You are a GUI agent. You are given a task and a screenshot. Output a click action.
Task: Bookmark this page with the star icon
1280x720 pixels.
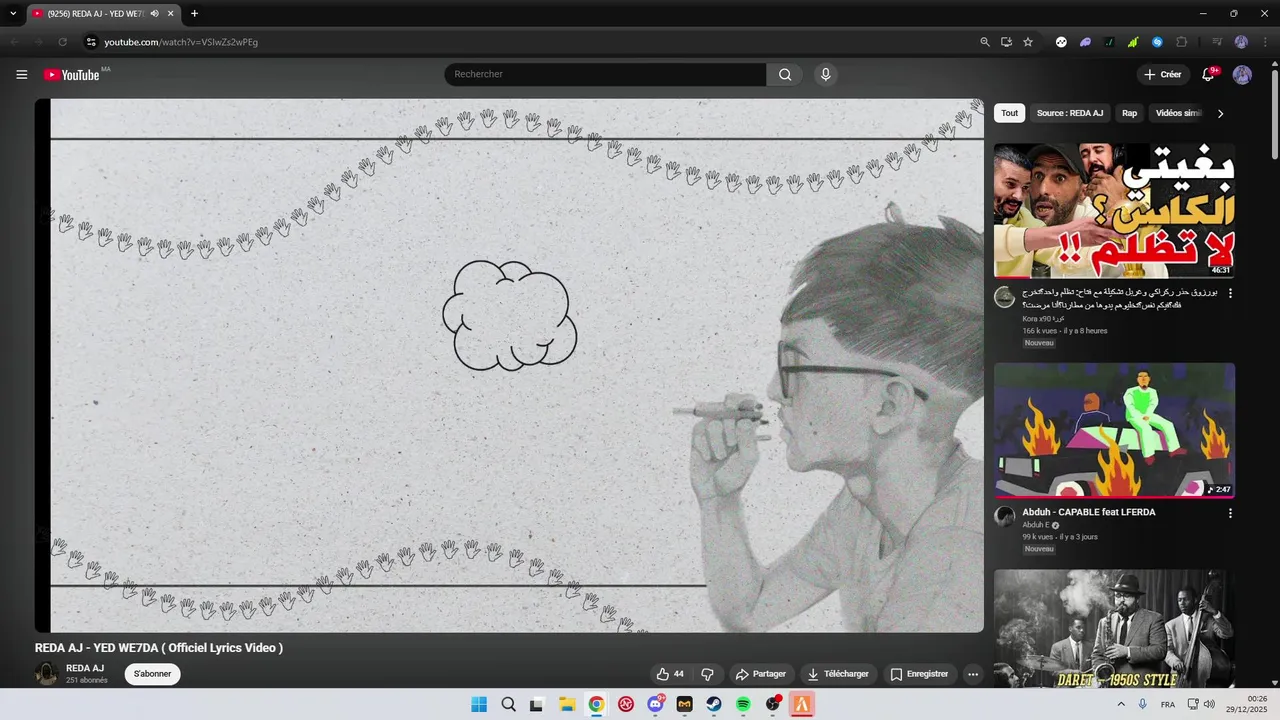point(1028,42)
